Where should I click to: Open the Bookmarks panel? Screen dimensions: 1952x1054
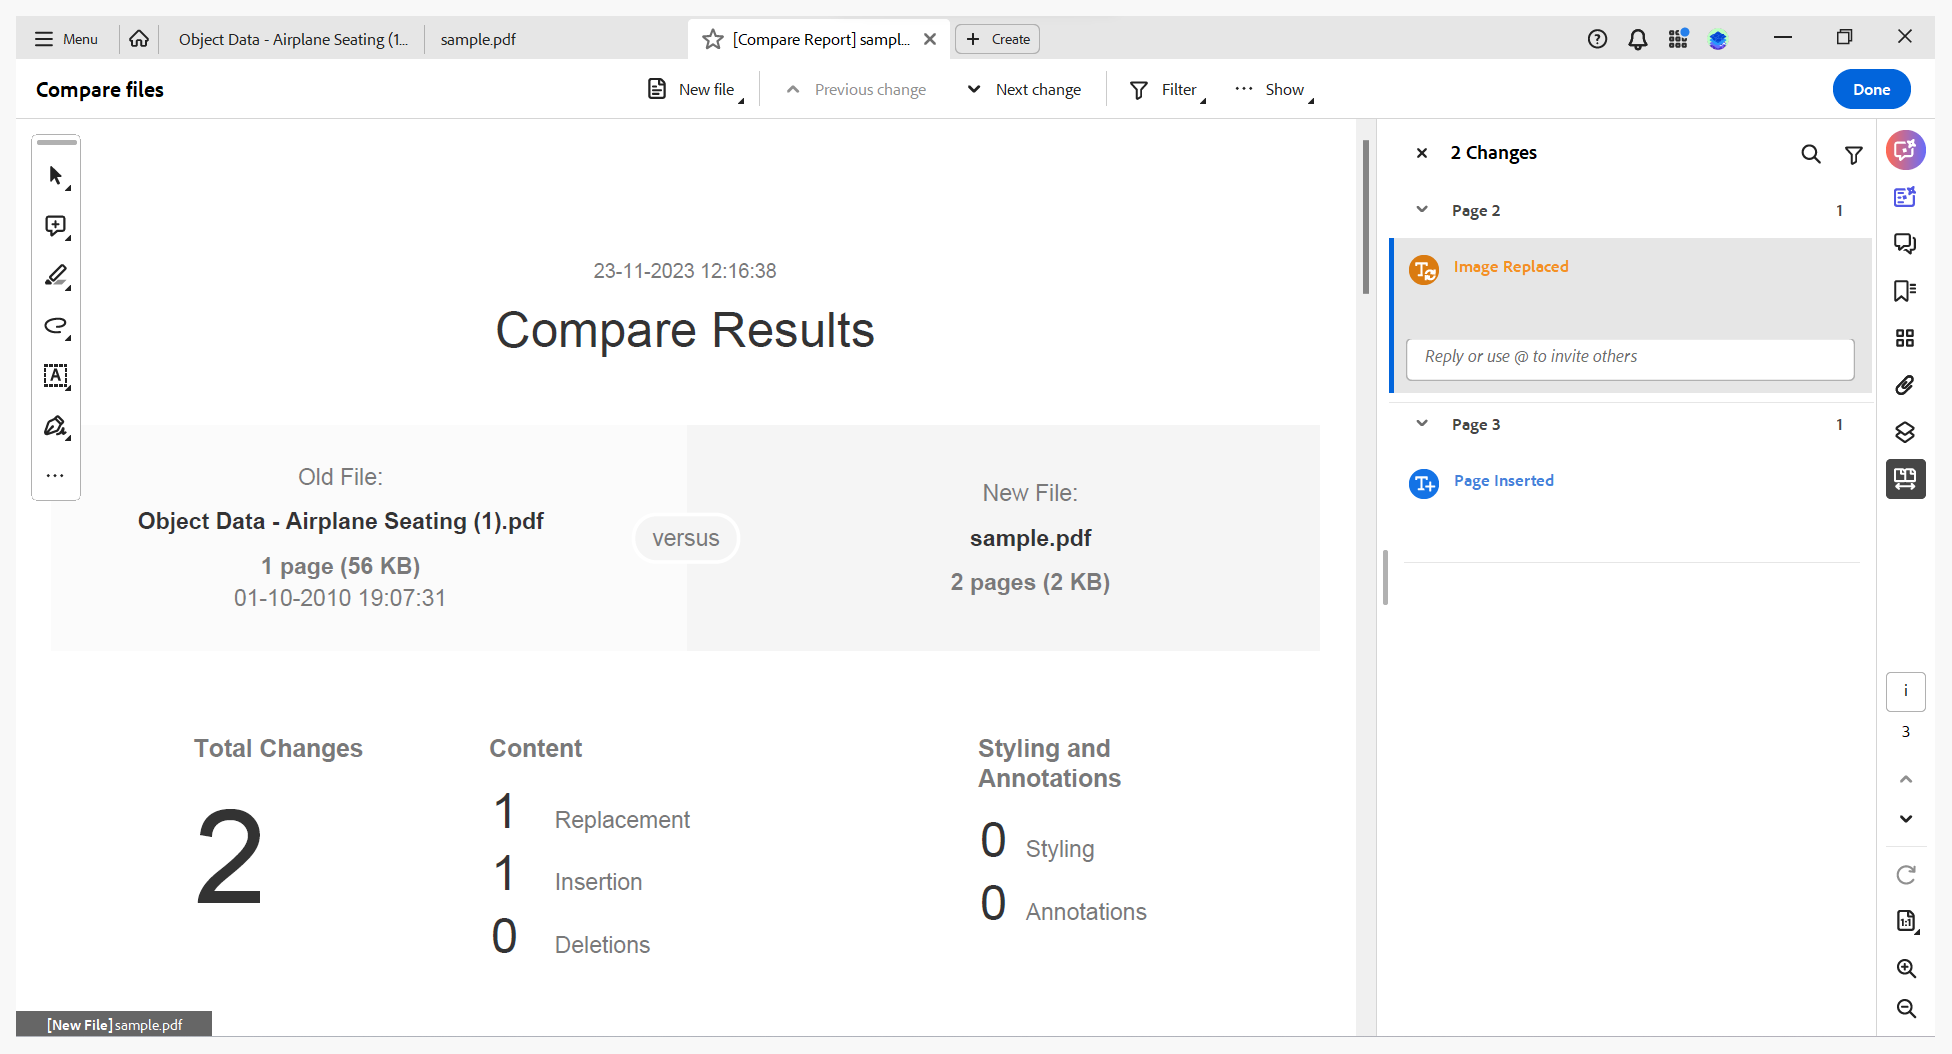pos(1905,291)
